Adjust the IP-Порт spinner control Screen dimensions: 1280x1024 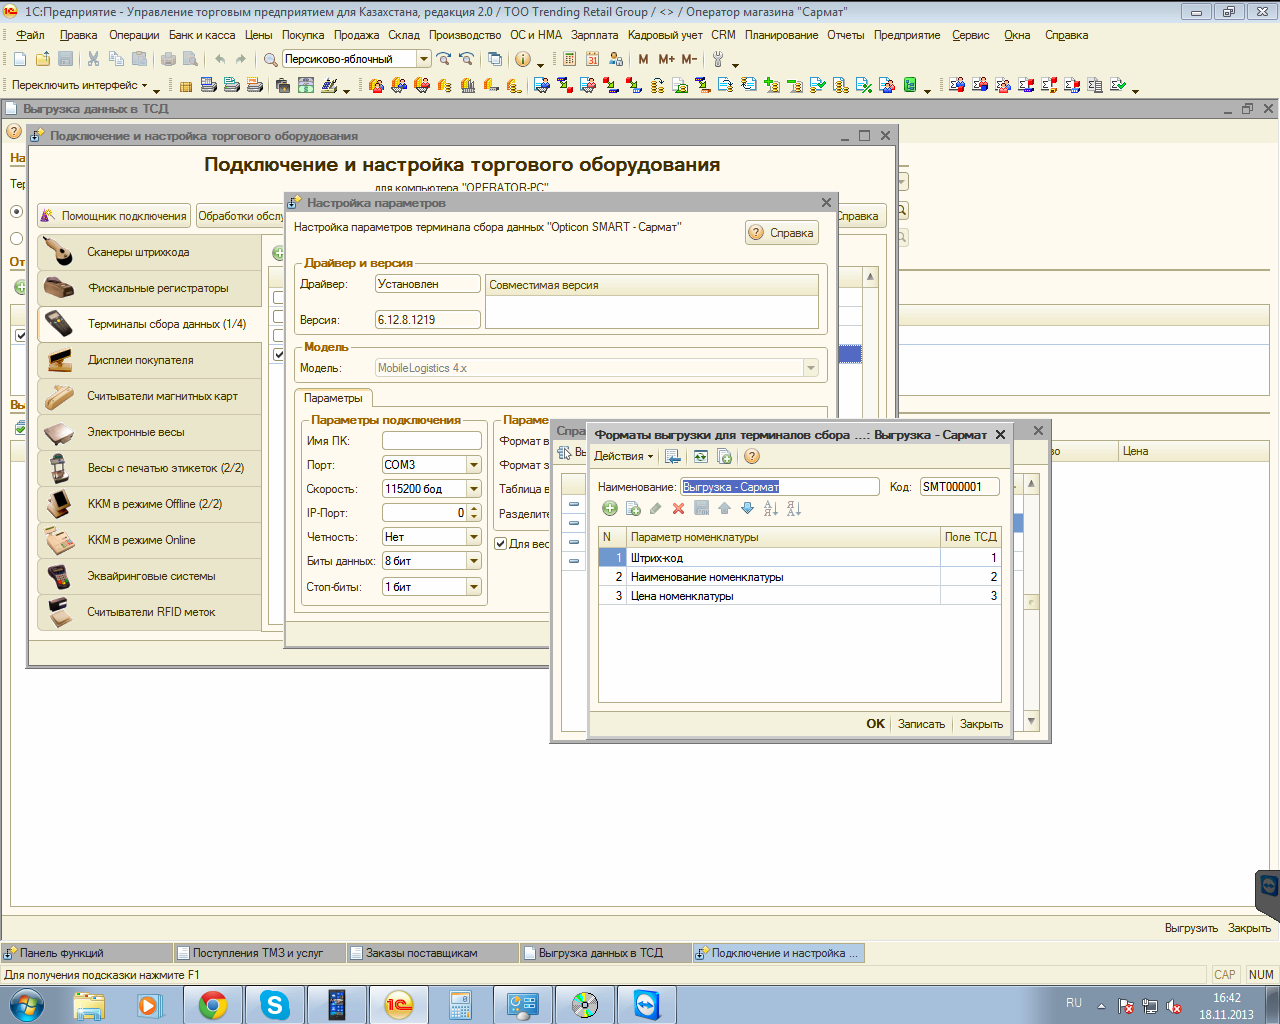coord(474,513)
